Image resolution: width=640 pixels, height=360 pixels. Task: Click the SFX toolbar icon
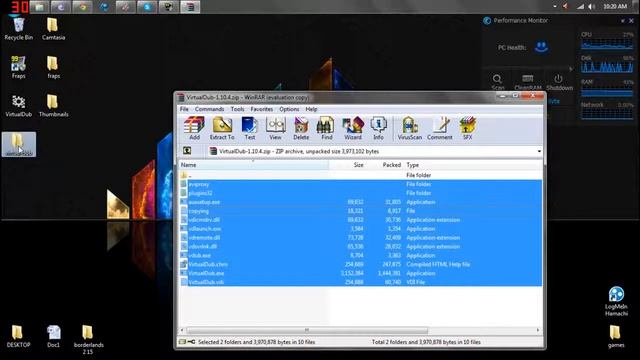467,128
